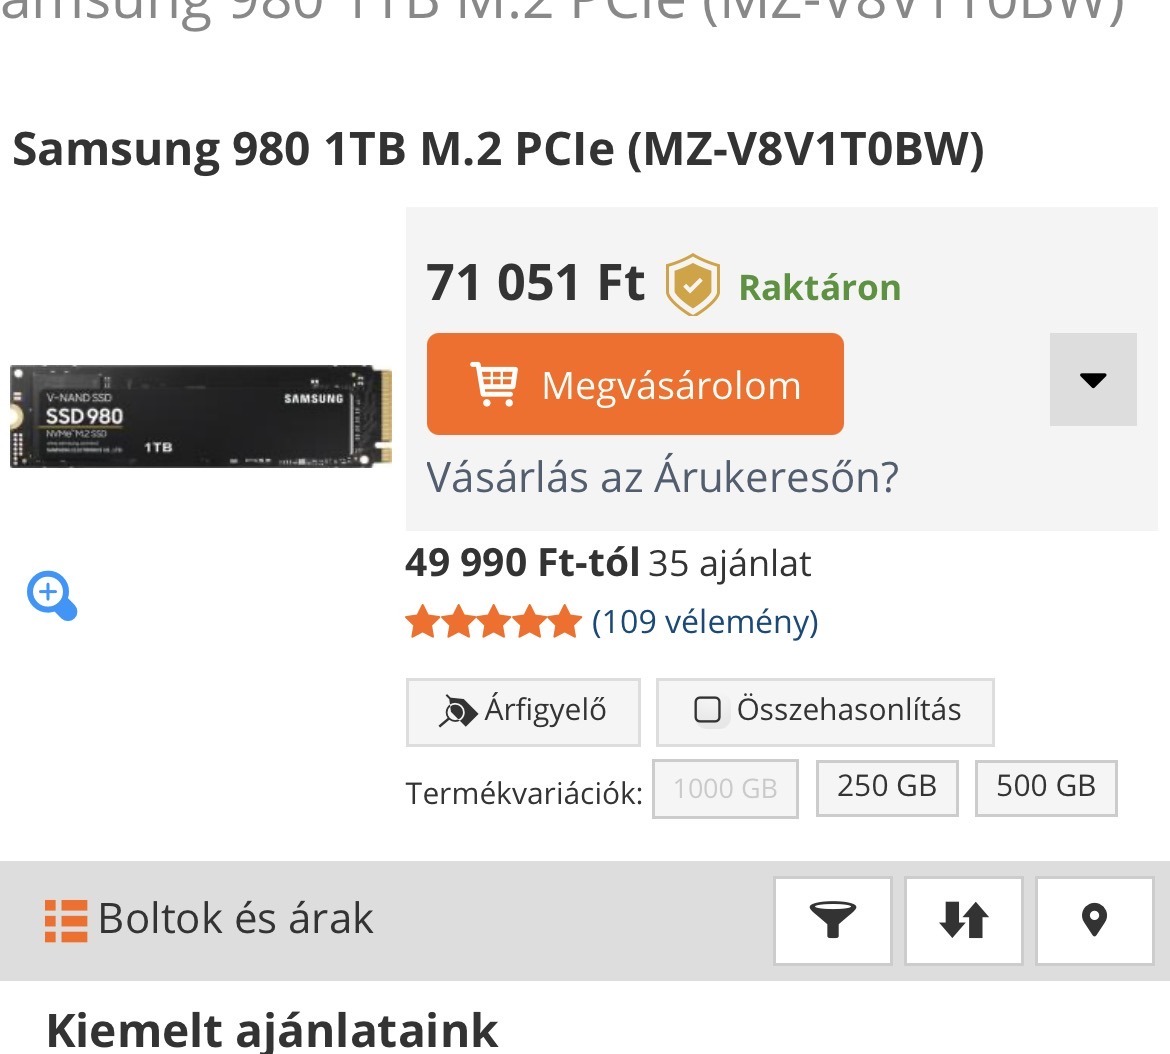This screenshot has width=1170, height=1054.
Task: Select the 500 GB product variation
Action: tap(1046, 788)
